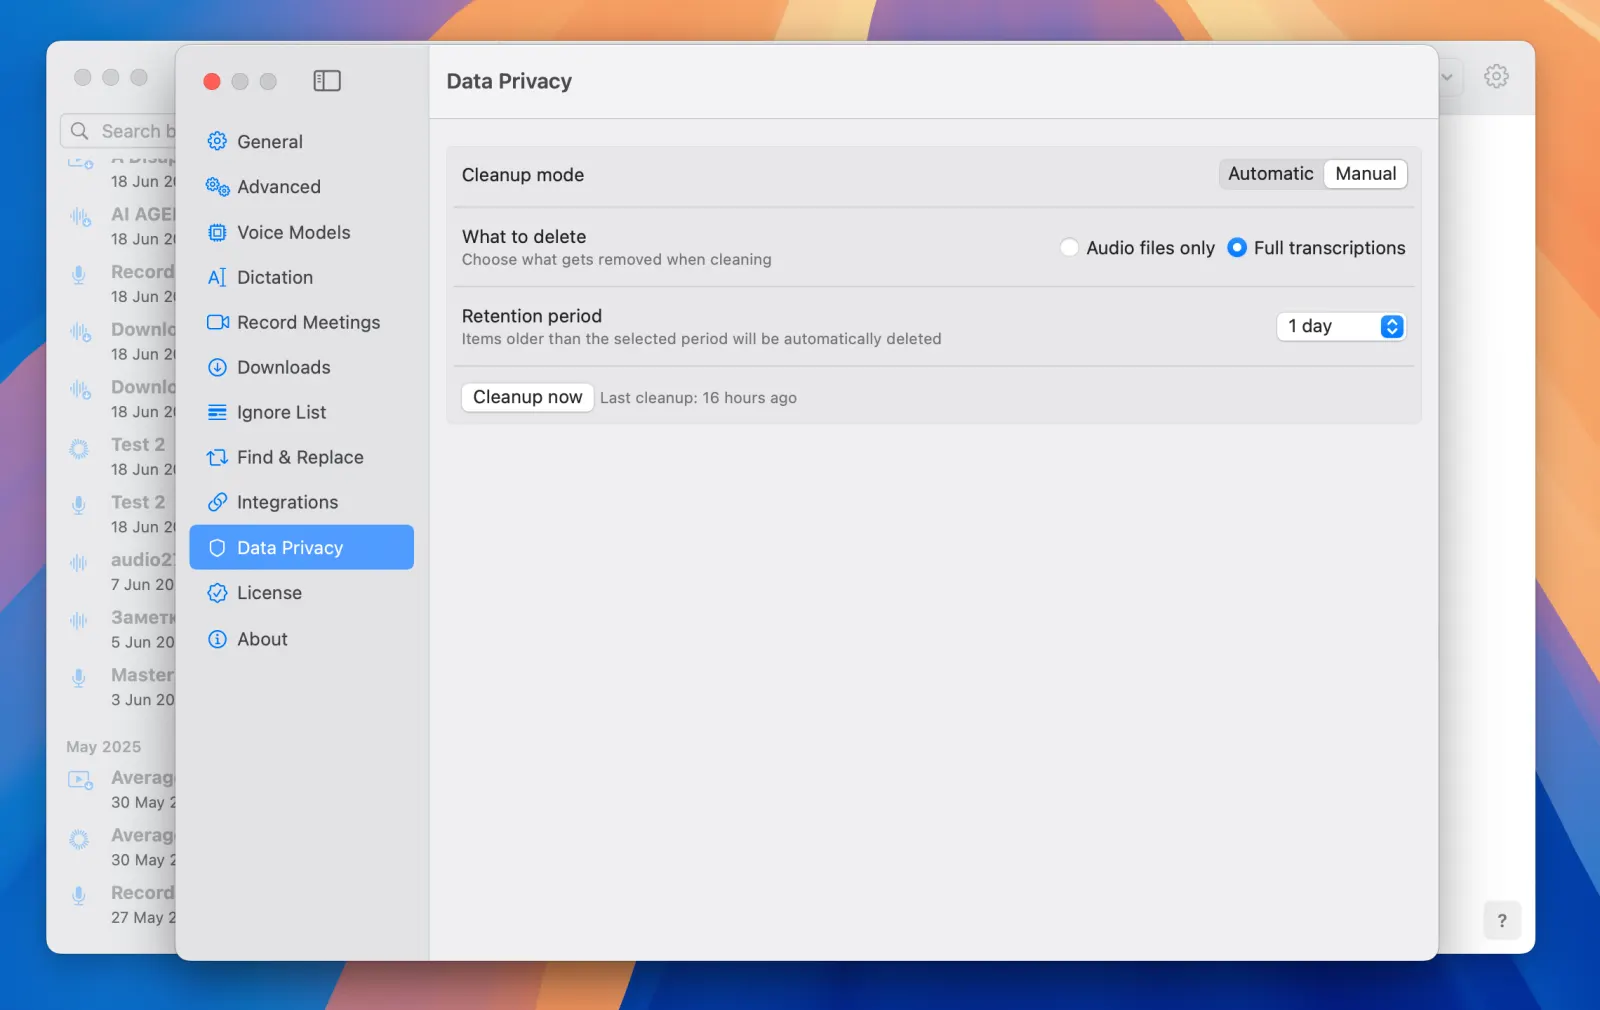This screenshot has width=1600, height=1010.
Task: Click microphone icon beside 27 May Record item
Action: point(79,896)
